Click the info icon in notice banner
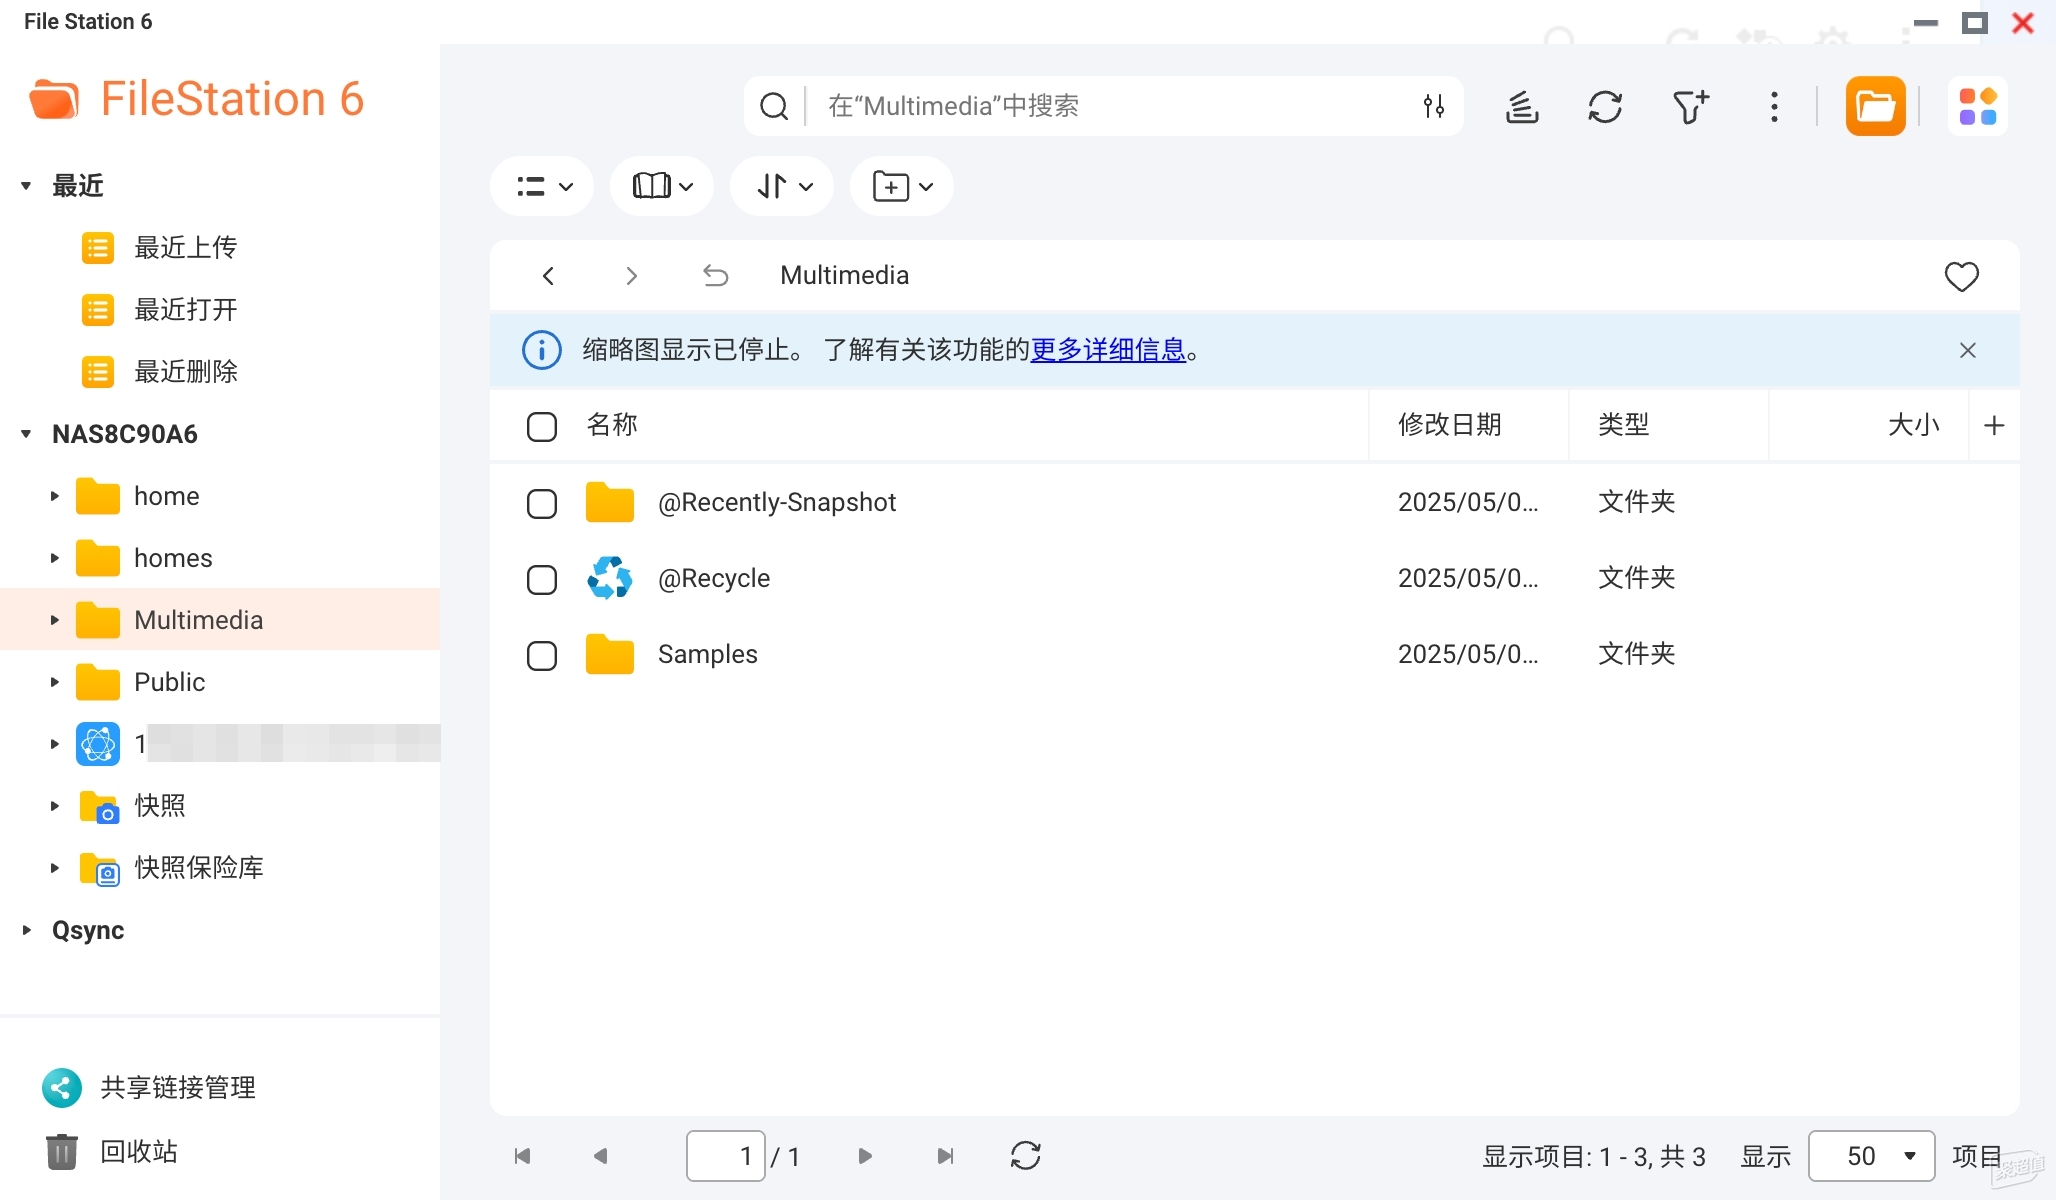 point(542,350)
